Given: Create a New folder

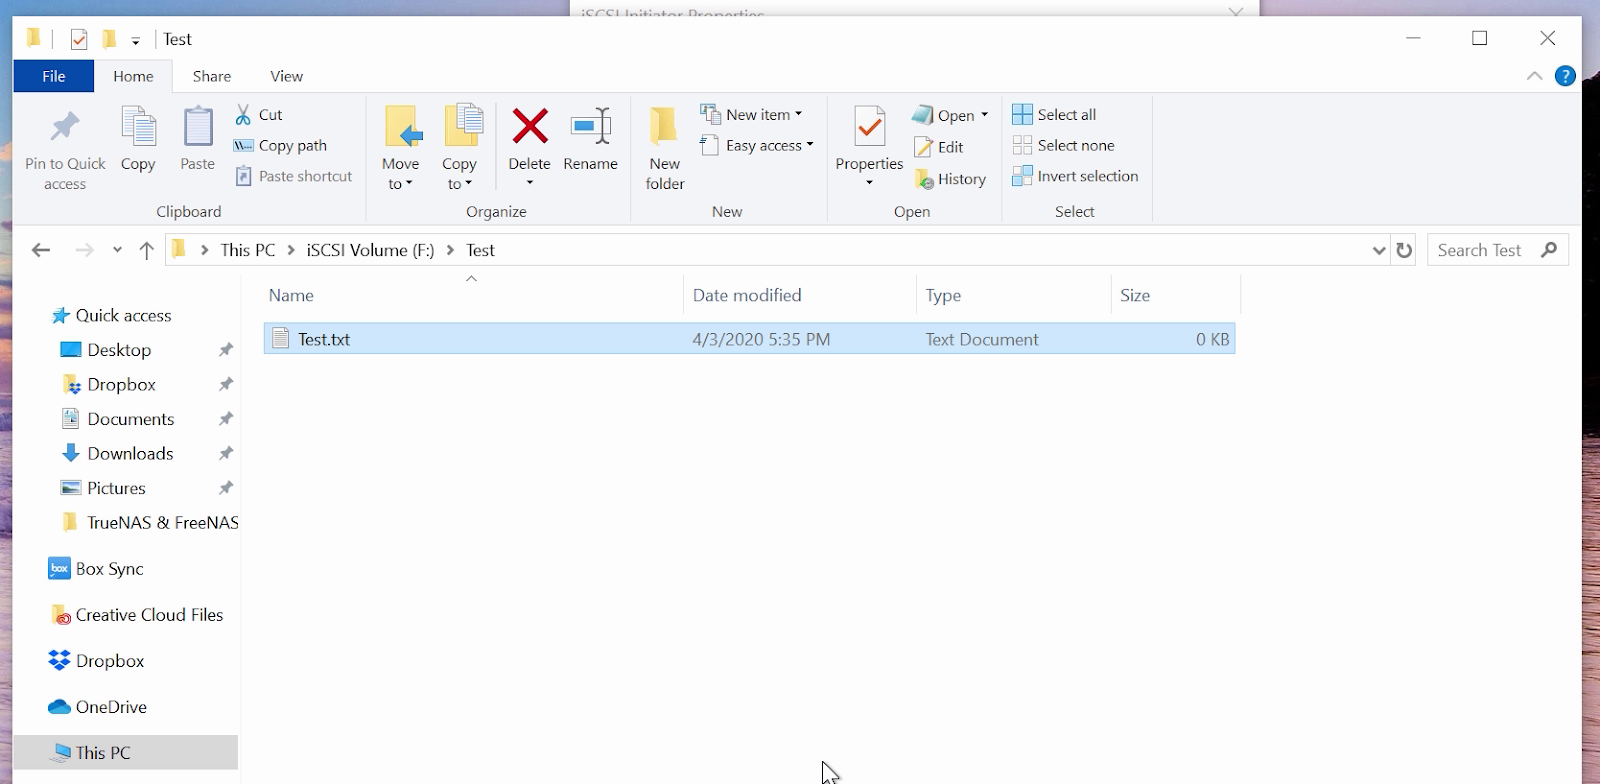Looking at the screenshot, I should tap(665, 148).
